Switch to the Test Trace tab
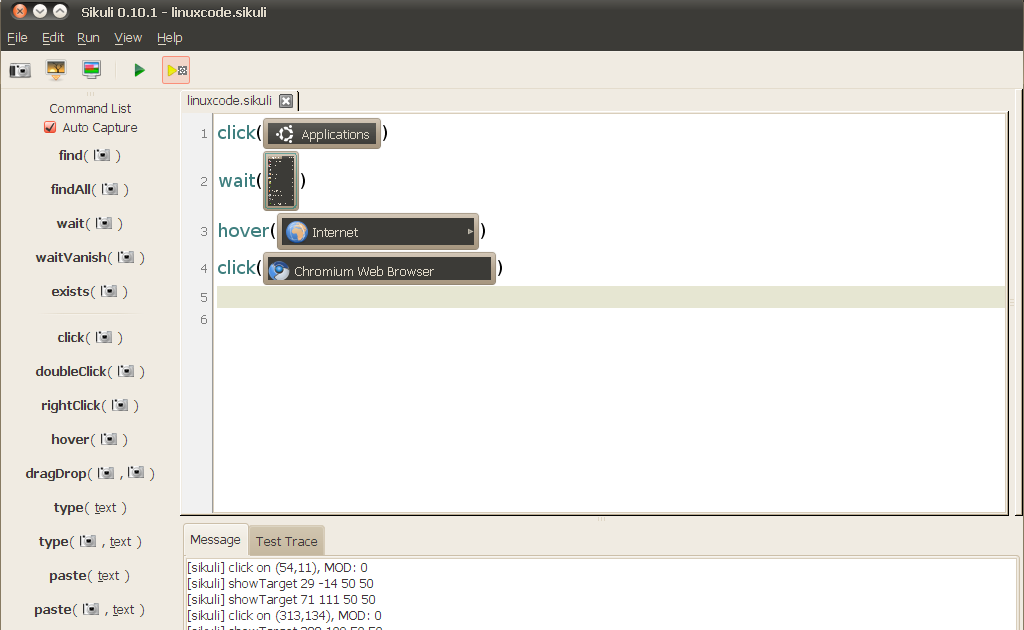Viewport: 1024px width, 630px height. (286, 540)
